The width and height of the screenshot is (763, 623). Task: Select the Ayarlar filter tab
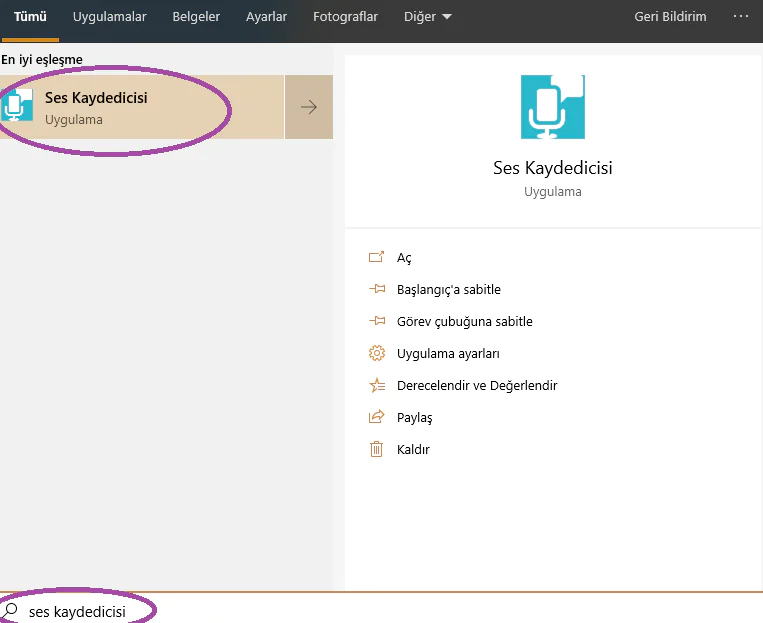coord(266,17)
